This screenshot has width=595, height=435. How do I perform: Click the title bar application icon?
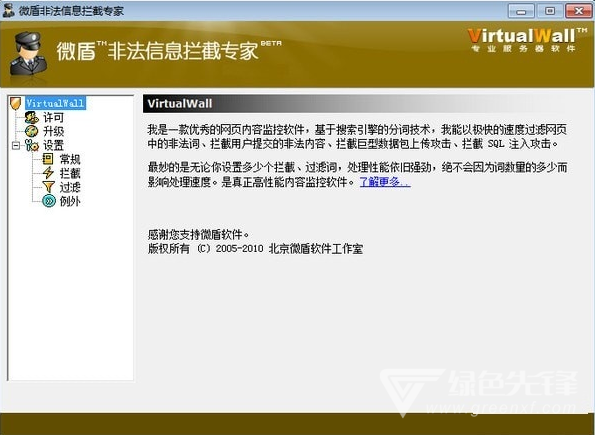point(8,10)
